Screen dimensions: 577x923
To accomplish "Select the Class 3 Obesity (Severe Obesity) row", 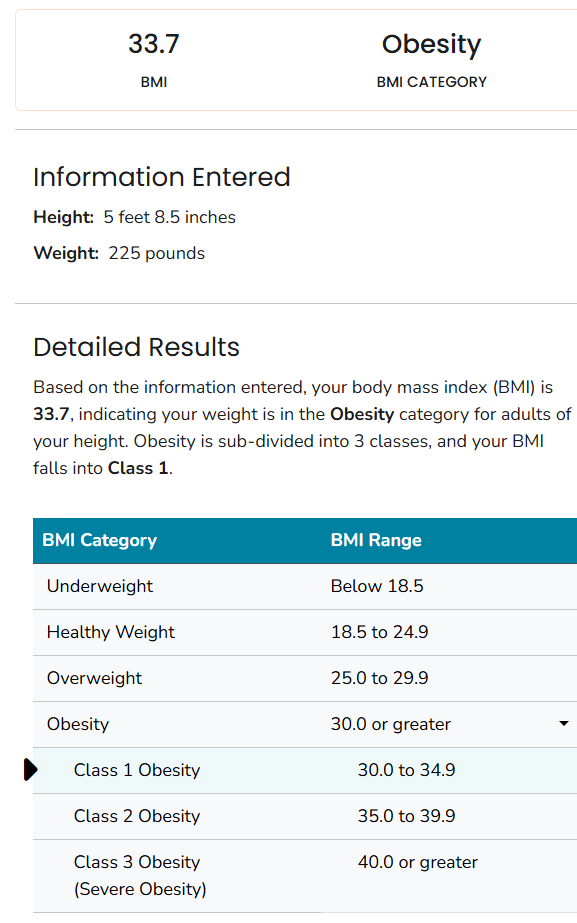I will coord(305,876).
